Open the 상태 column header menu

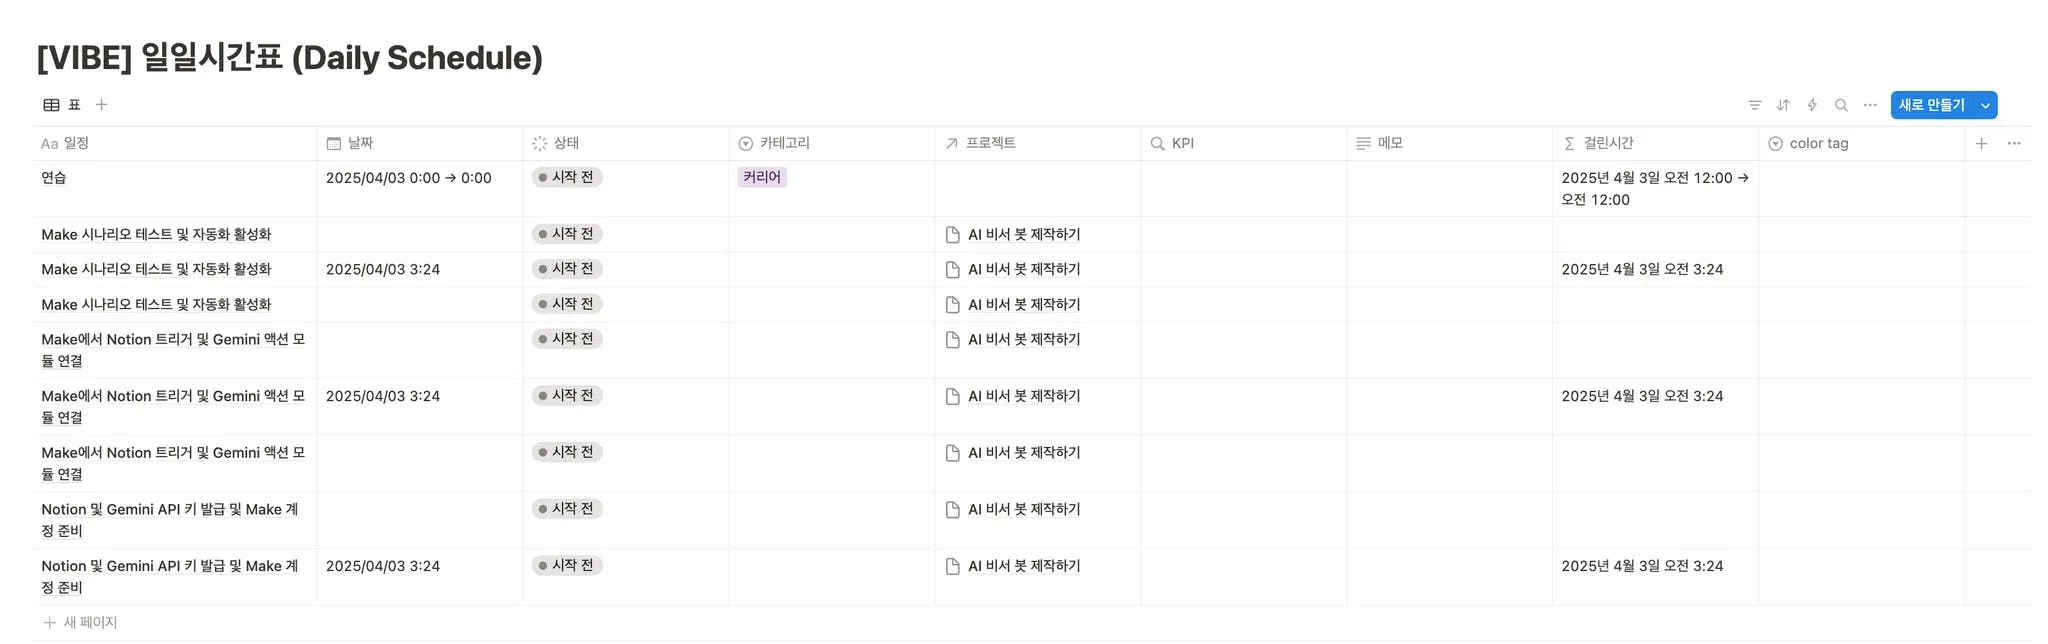(x=566, y=144)
